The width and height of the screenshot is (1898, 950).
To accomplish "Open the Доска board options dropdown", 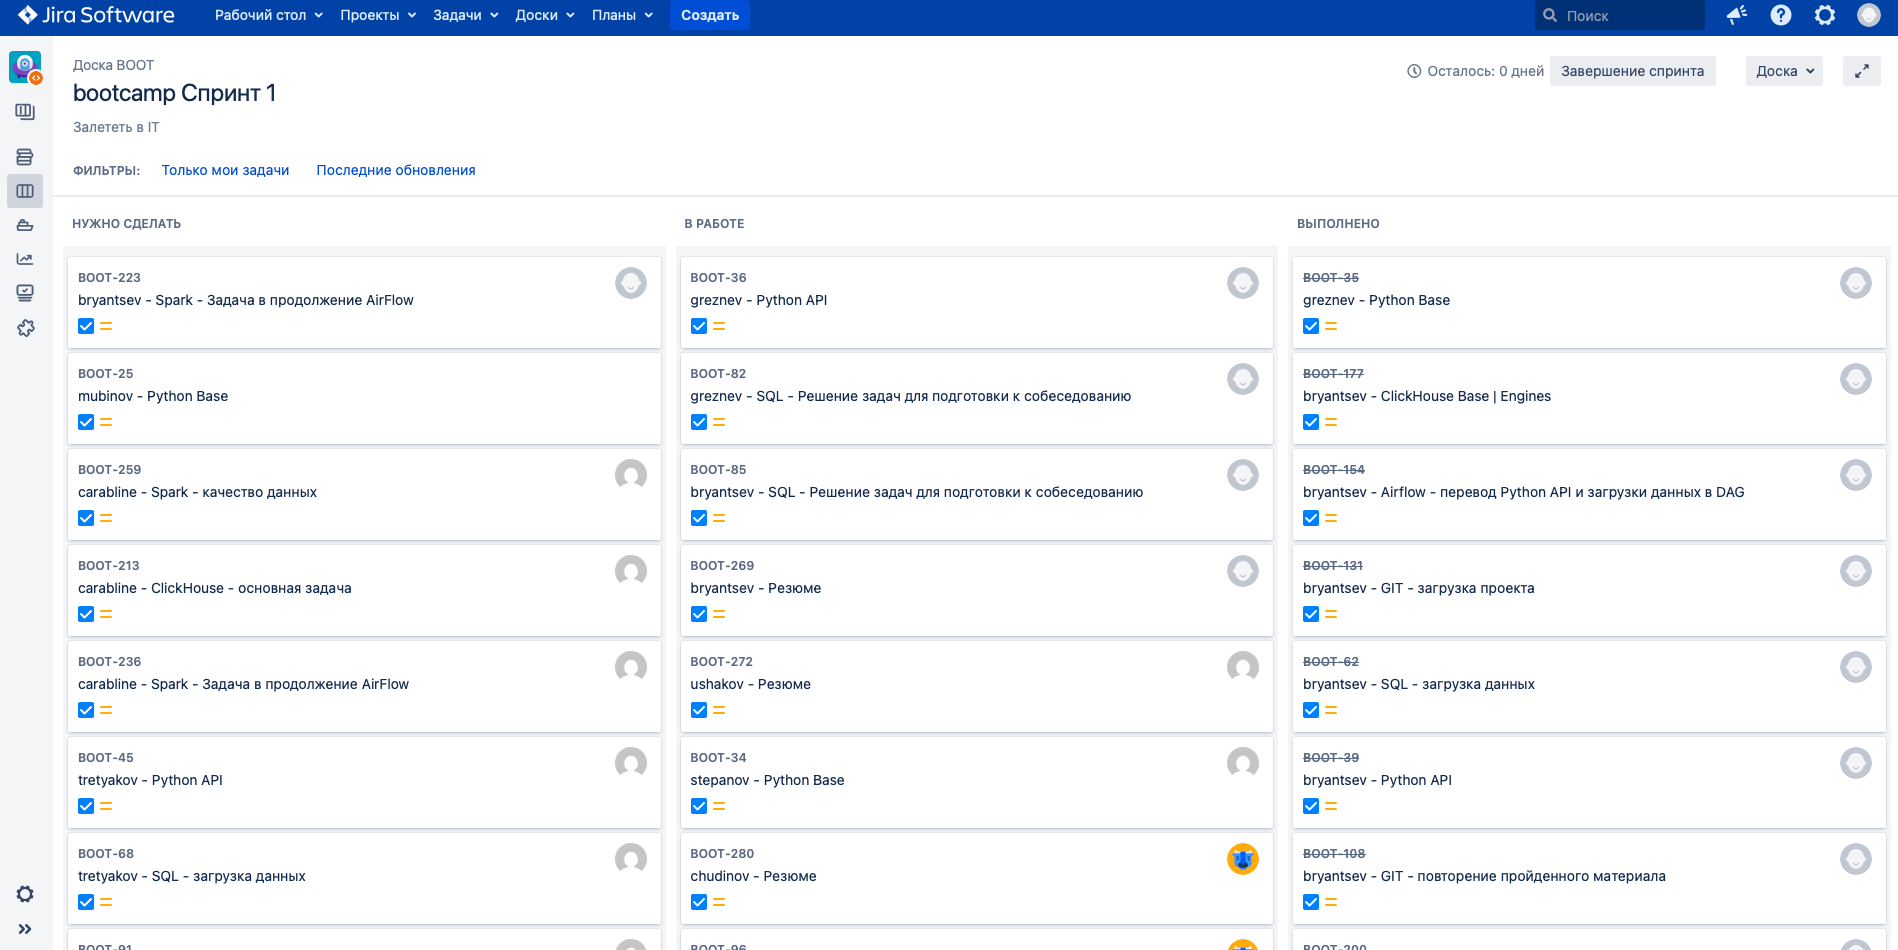I will pyautogui.click(x=1784, y=71).
